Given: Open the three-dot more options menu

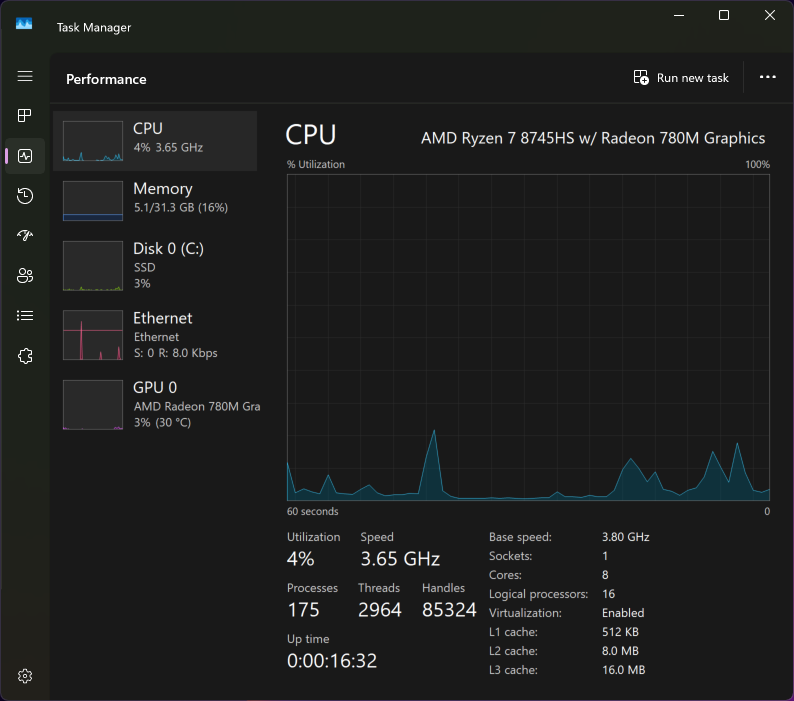Looking at the screenshot, I should [768, 77].
